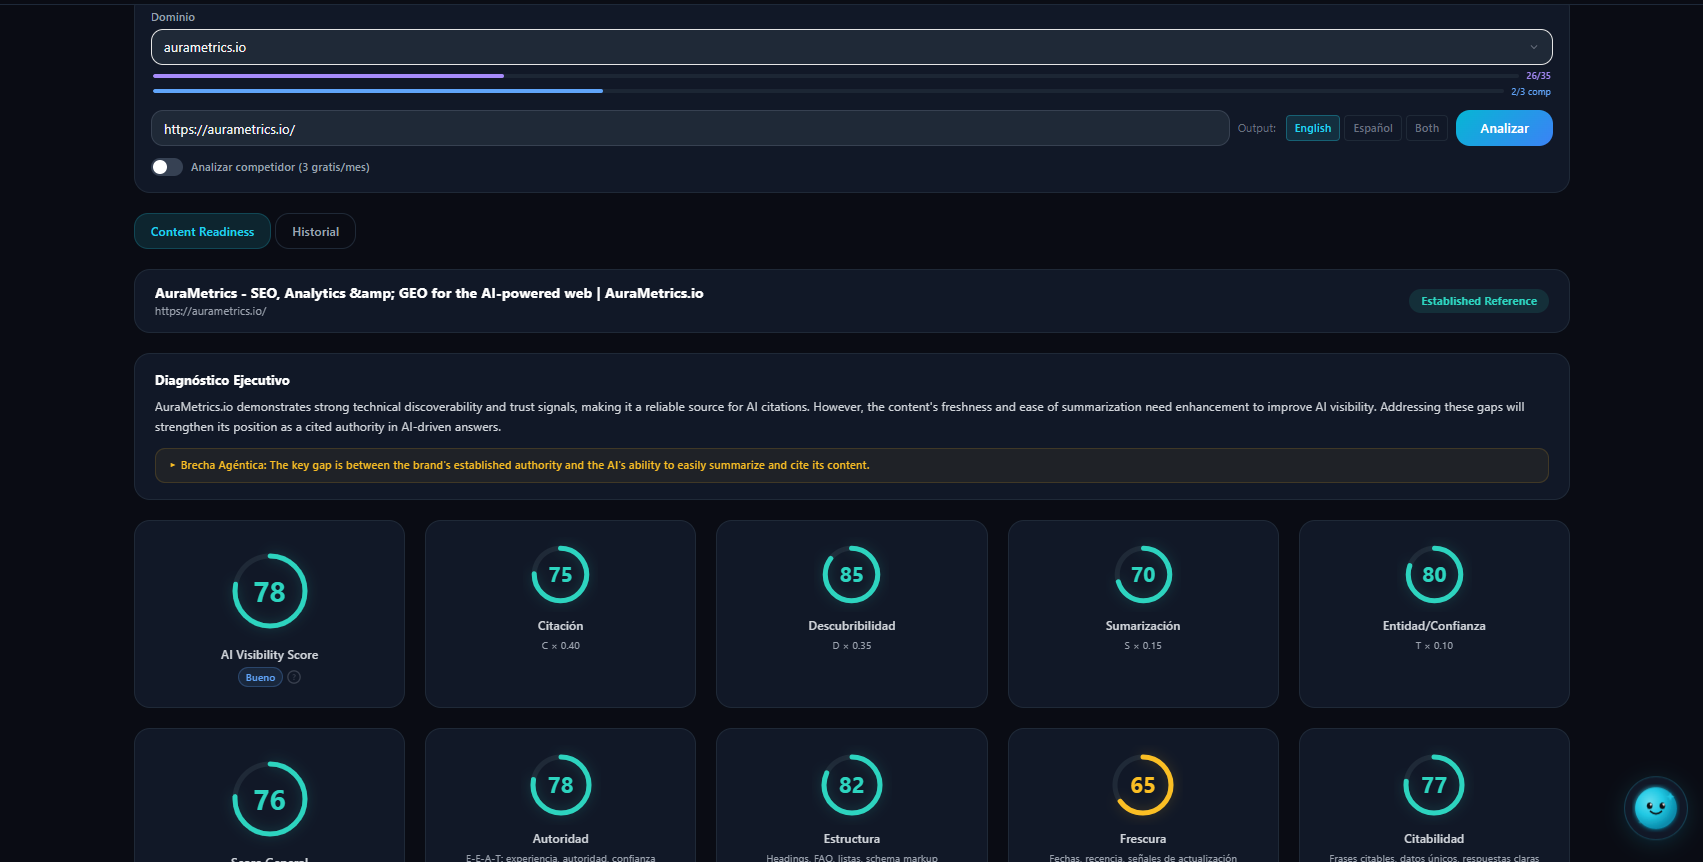Click the Sumarización 70 score gauge

coord(1143,574)
